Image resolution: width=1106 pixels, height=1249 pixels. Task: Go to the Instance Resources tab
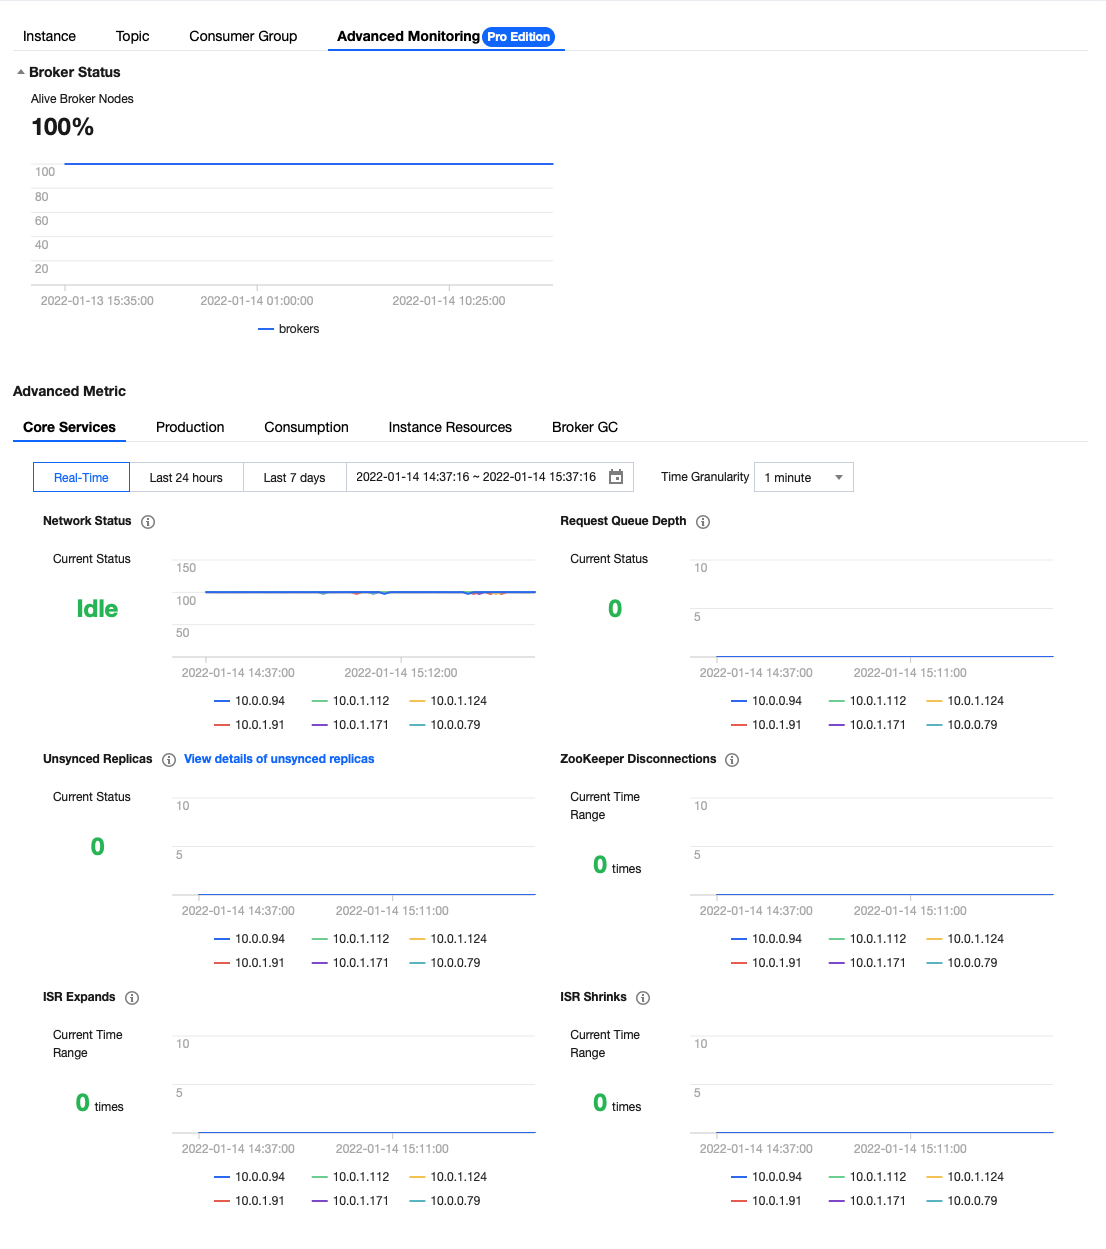(x=450, y=427)
